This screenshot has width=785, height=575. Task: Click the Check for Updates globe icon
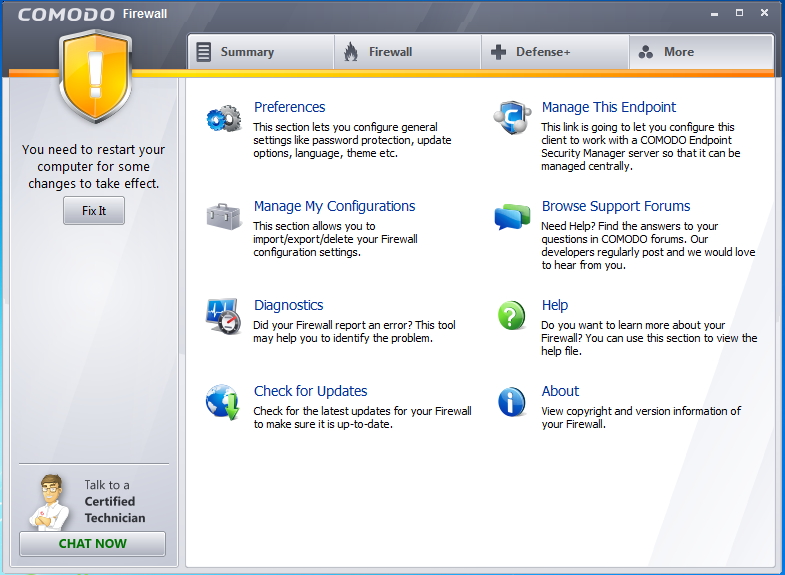tap(223, 402)
